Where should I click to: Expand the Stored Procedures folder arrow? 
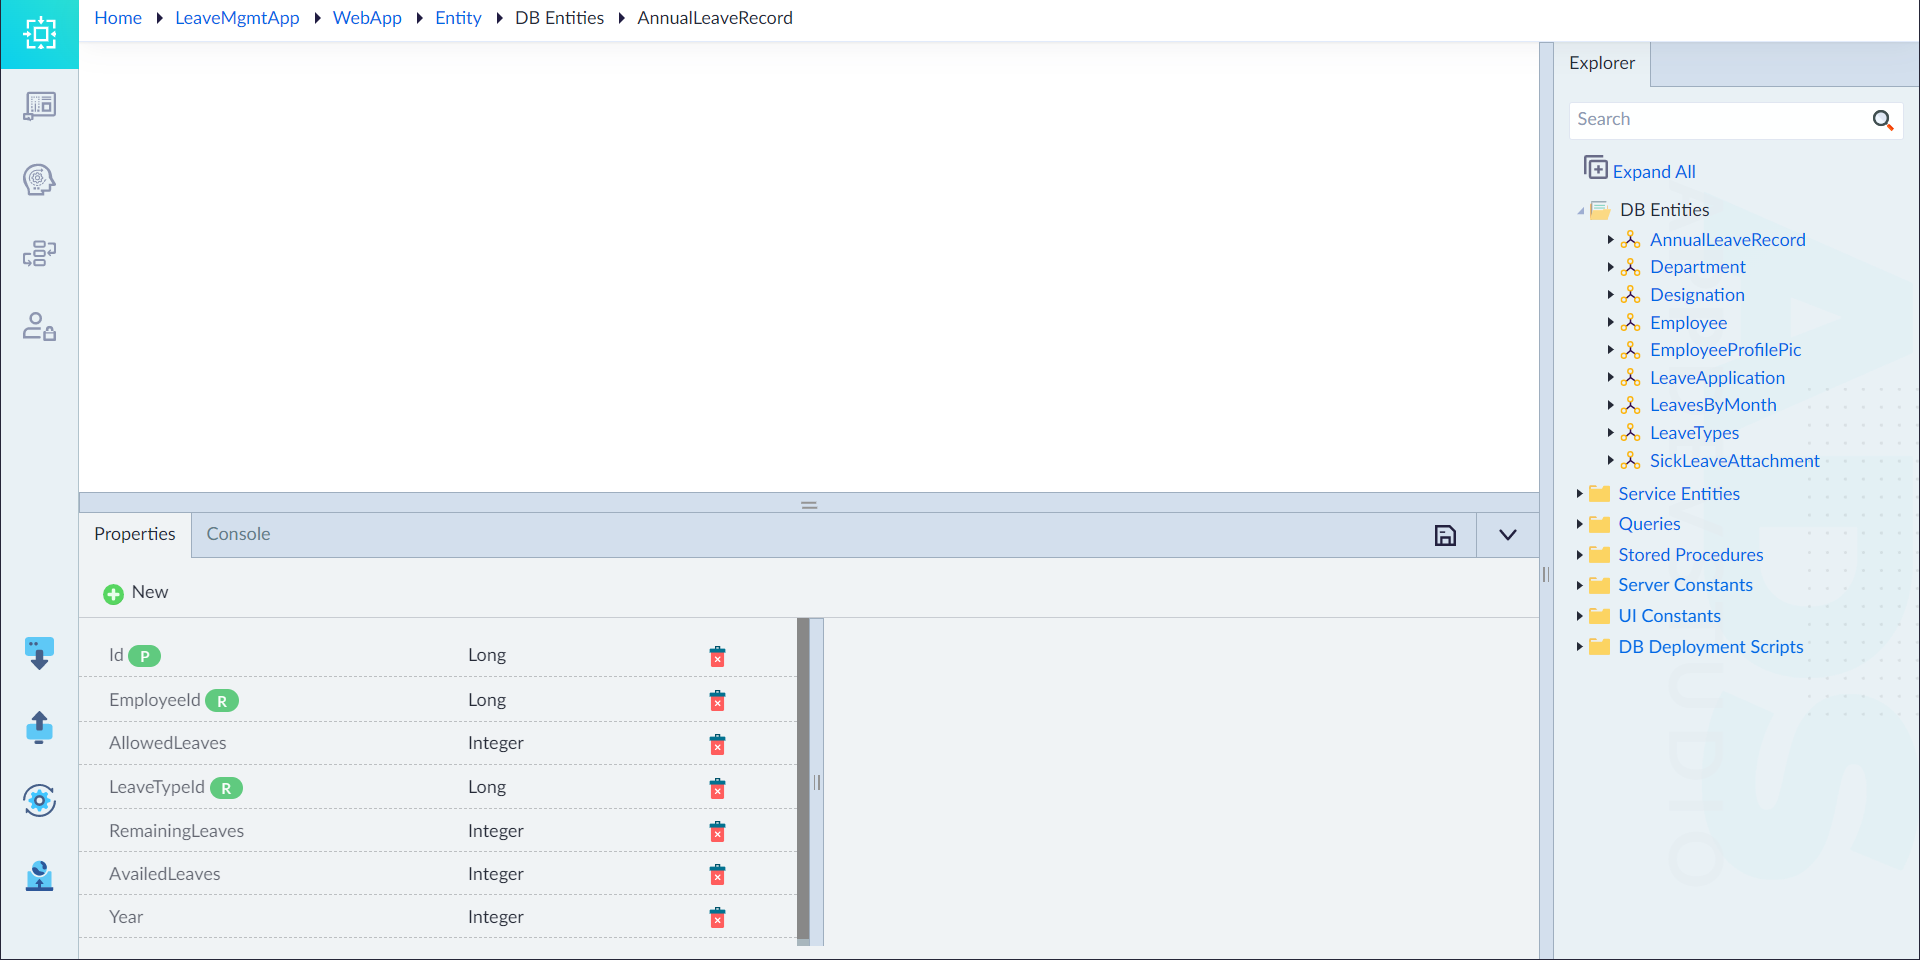pyautogui.click(x=1579, y=555)
